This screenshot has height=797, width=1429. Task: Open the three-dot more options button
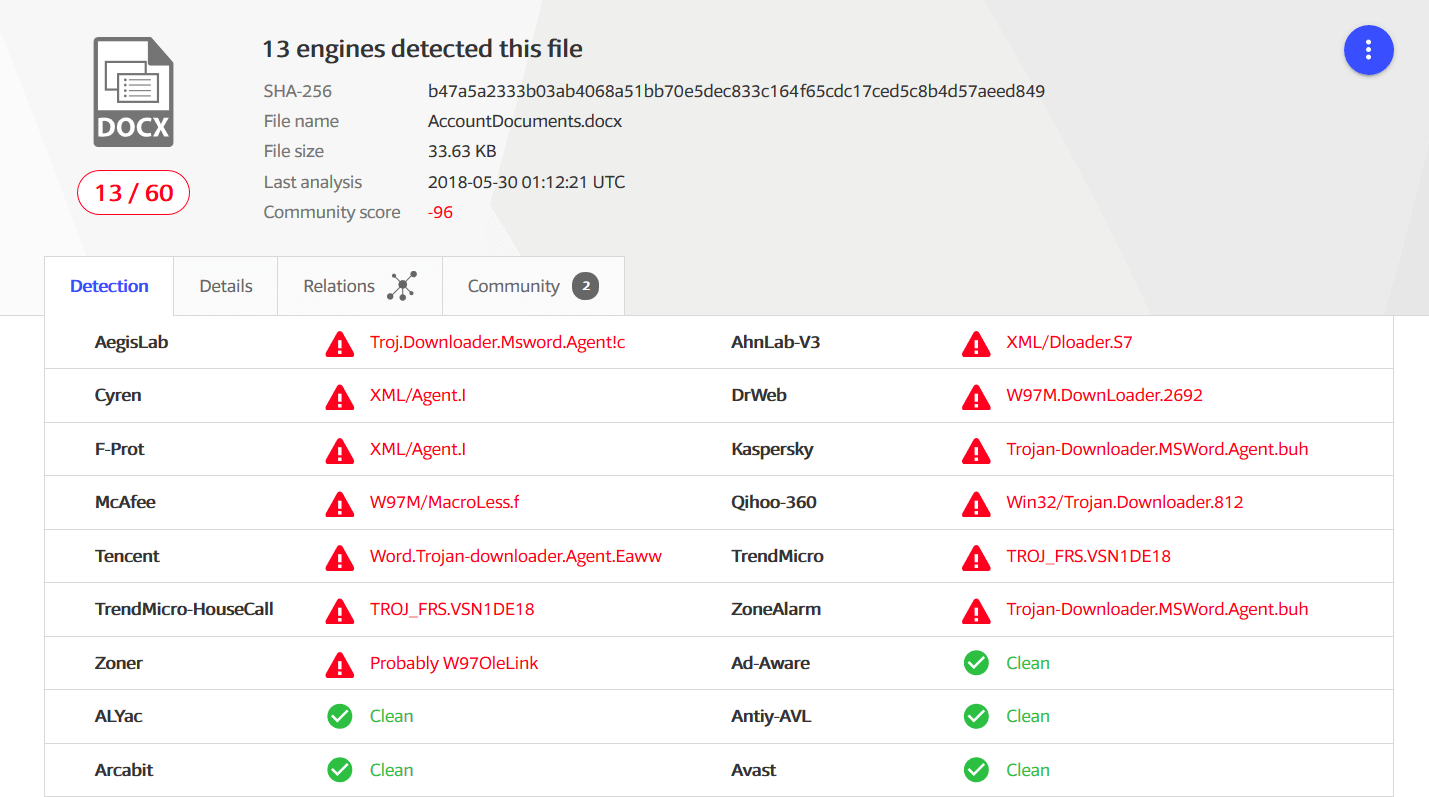tap(1368, 49)
